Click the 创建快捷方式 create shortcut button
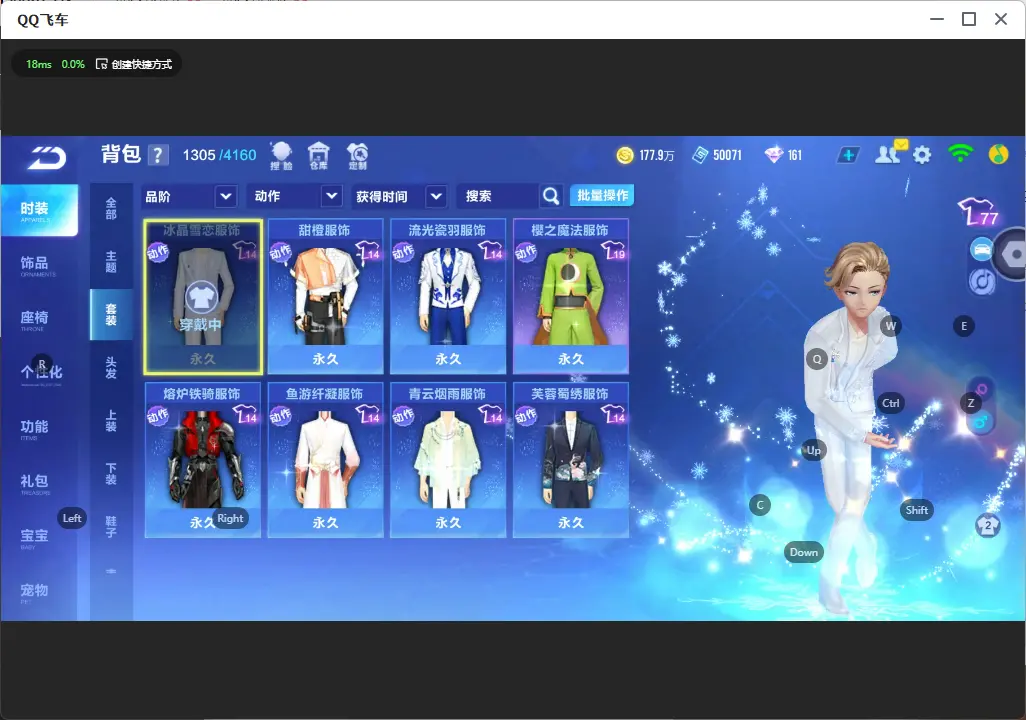The image size is (1026, 720). click(x=134, y=64)
